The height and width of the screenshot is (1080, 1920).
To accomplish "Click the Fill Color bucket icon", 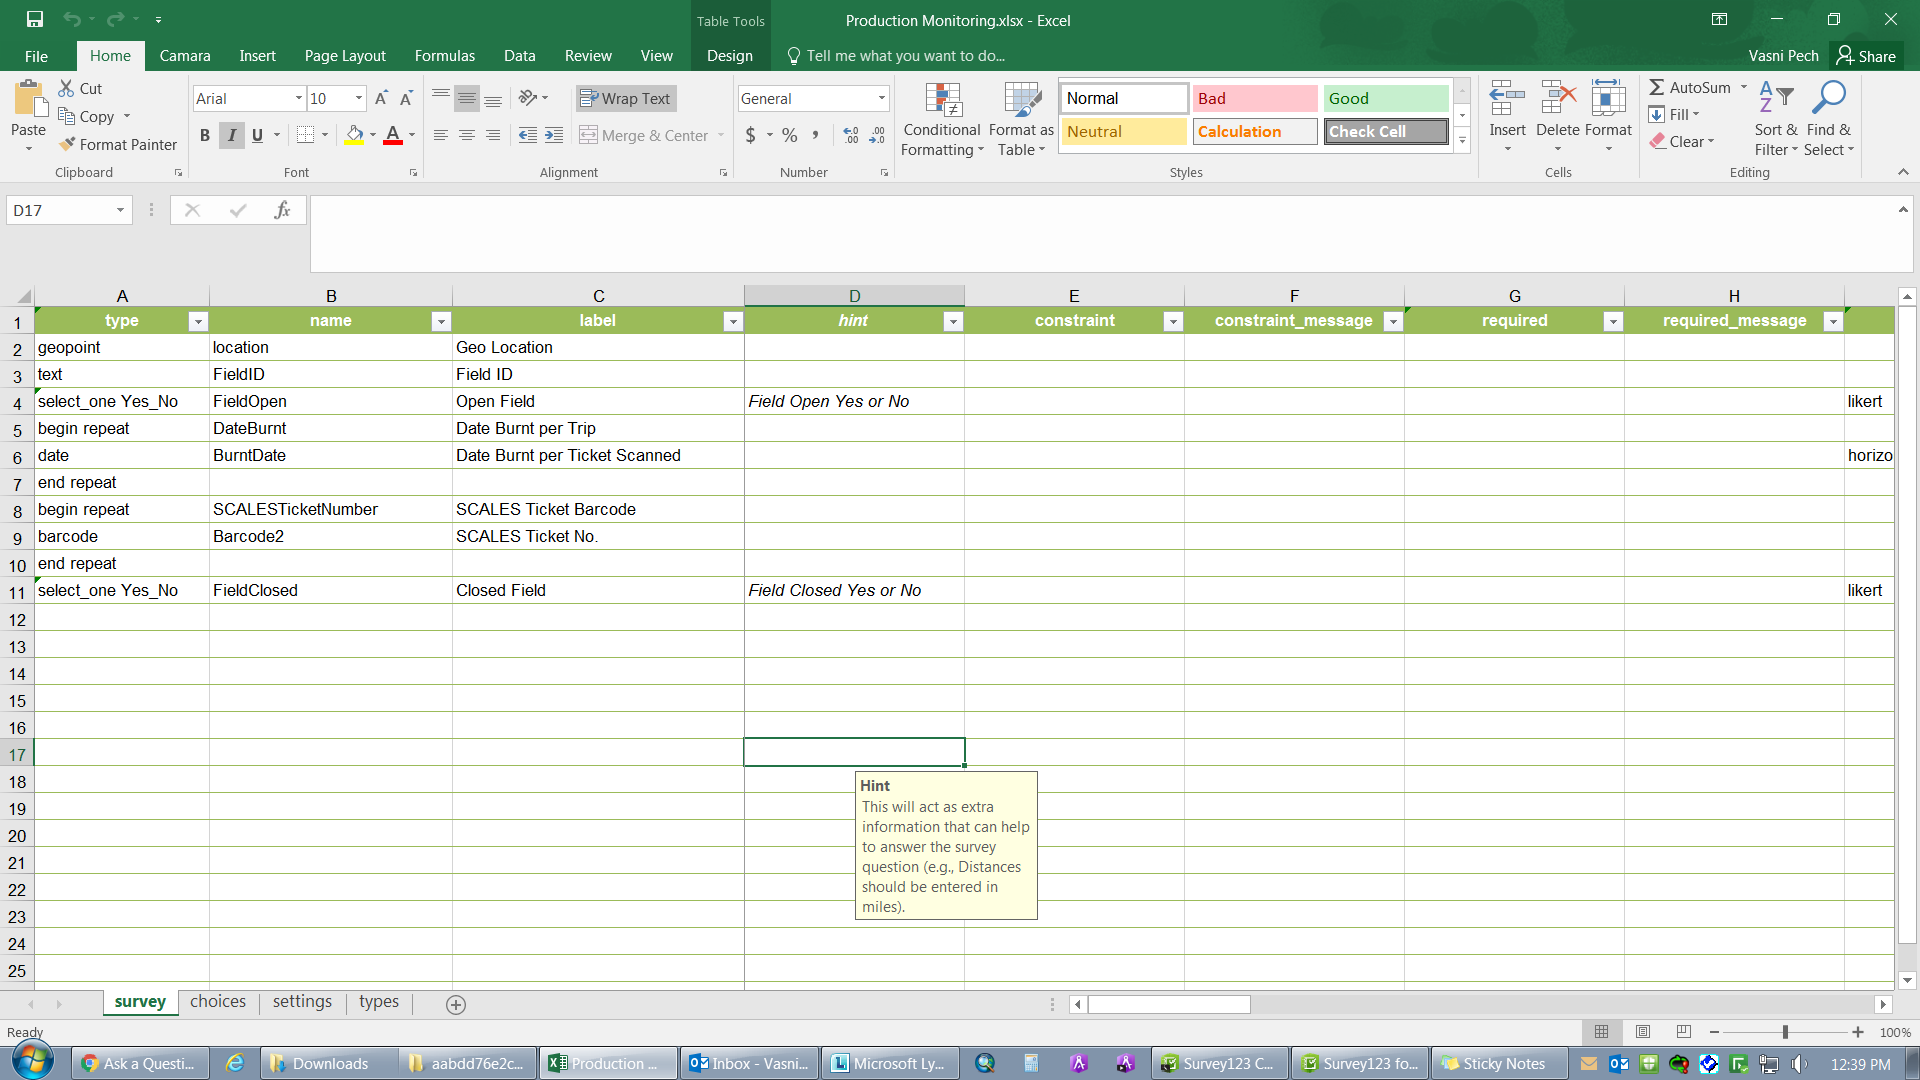I will pos(354,135).
